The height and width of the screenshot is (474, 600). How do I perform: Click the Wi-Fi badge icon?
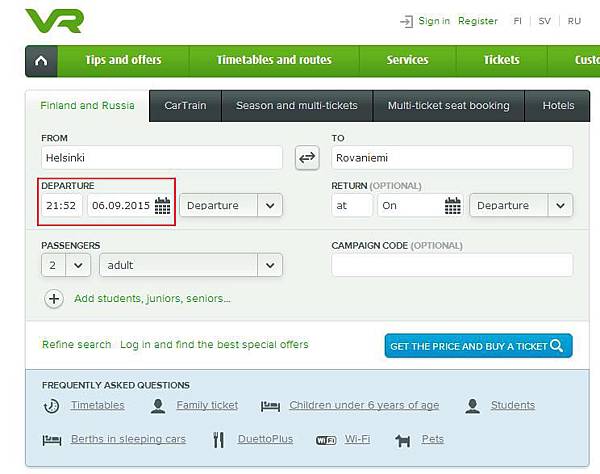(x=326, y=440)
